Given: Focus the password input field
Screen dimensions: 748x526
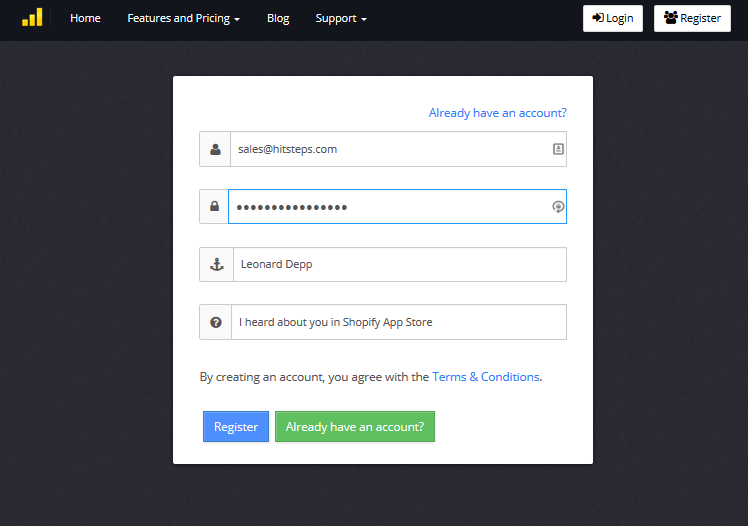Looking at the screenshot, I should coord(397,206).
